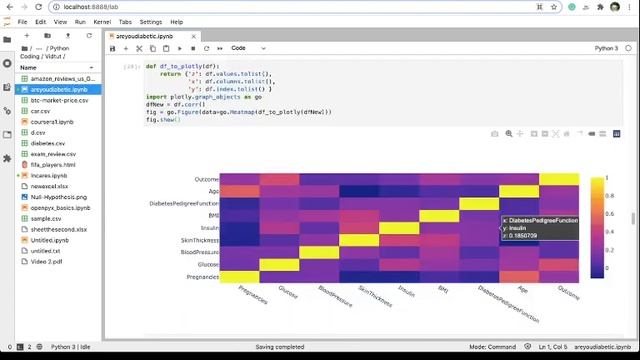Viewport: 640px width, 360px height.
Task: Select the plotly Zoom tool
Action: [509, 134]
